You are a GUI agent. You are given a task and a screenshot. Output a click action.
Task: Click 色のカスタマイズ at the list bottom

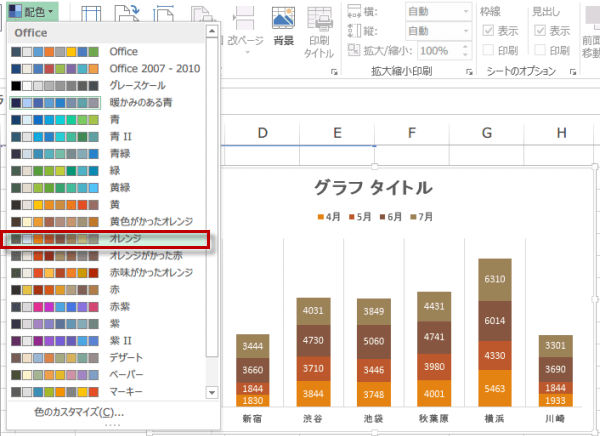coord(79,411)
